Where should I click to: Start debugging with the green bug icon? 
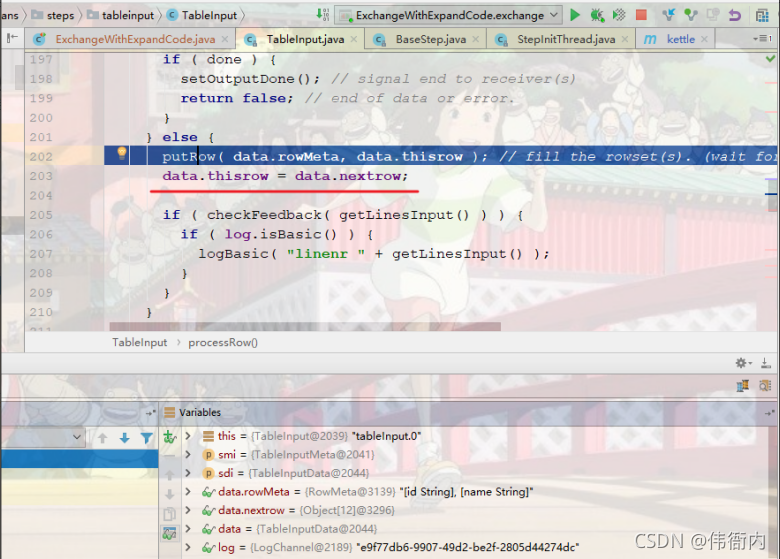pyautogui.click(x=597, y=15)
